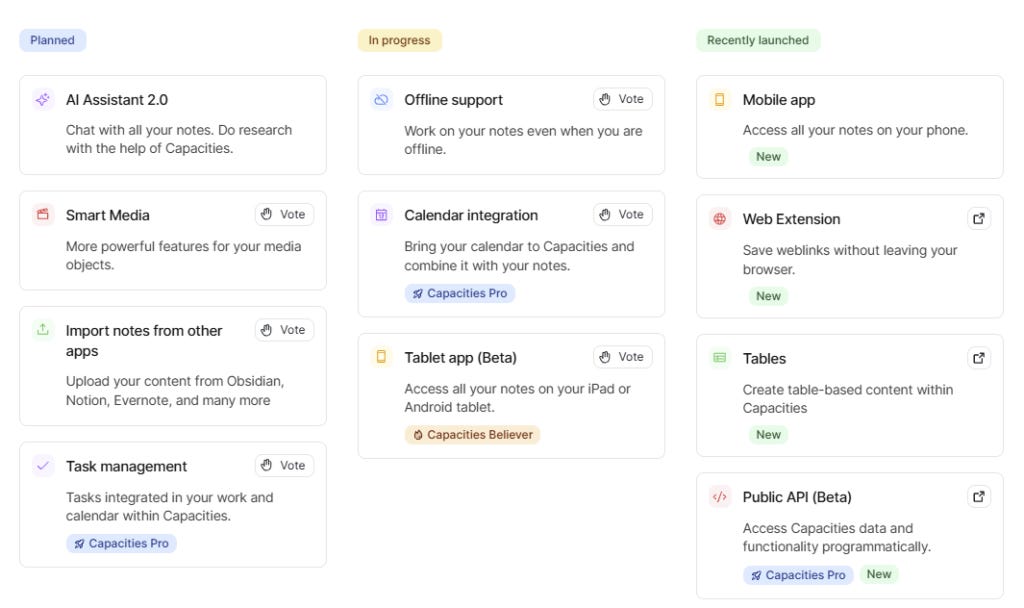The height and width of the screenshot is (608, 1024).
Task: Select the Planned status label
Action: (x=52, y=40)
